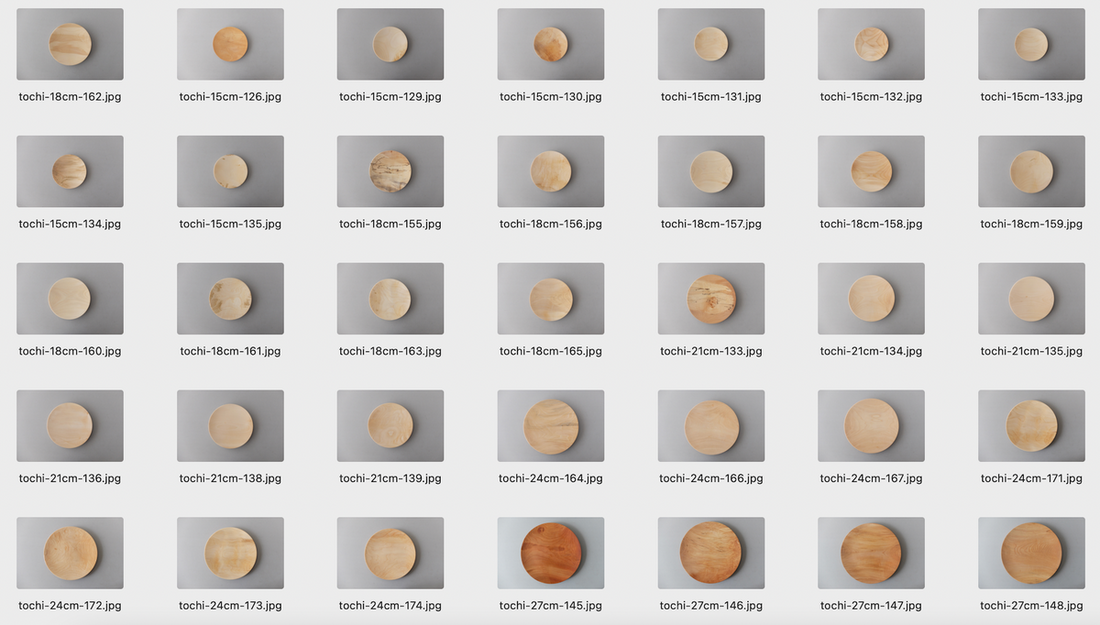This screenshot has height=625, width=1100.
Task: Select the file name tochi-15cm-134.jpg
Action: 70,224
